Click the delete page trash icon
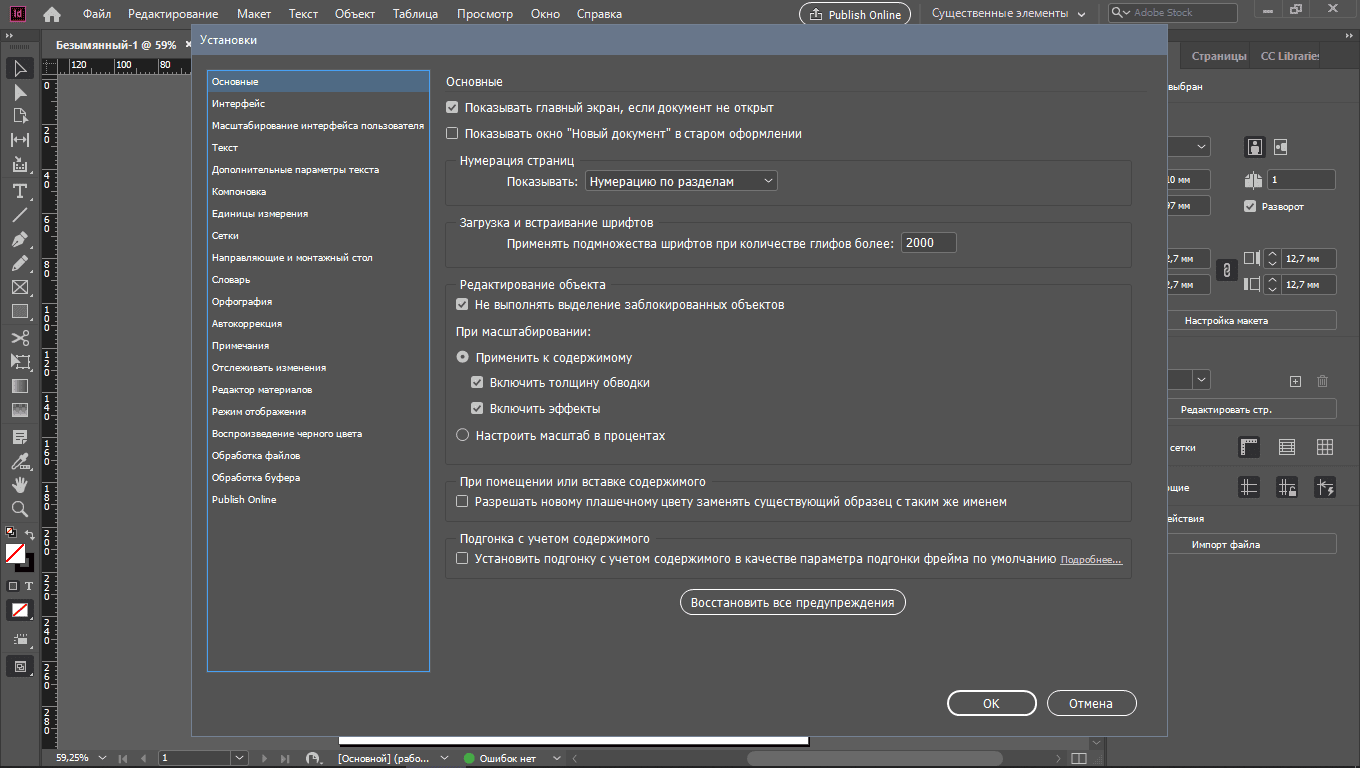Image resolution: width=1360 pixels, height=768 pixels. (x=1322, y=381)
